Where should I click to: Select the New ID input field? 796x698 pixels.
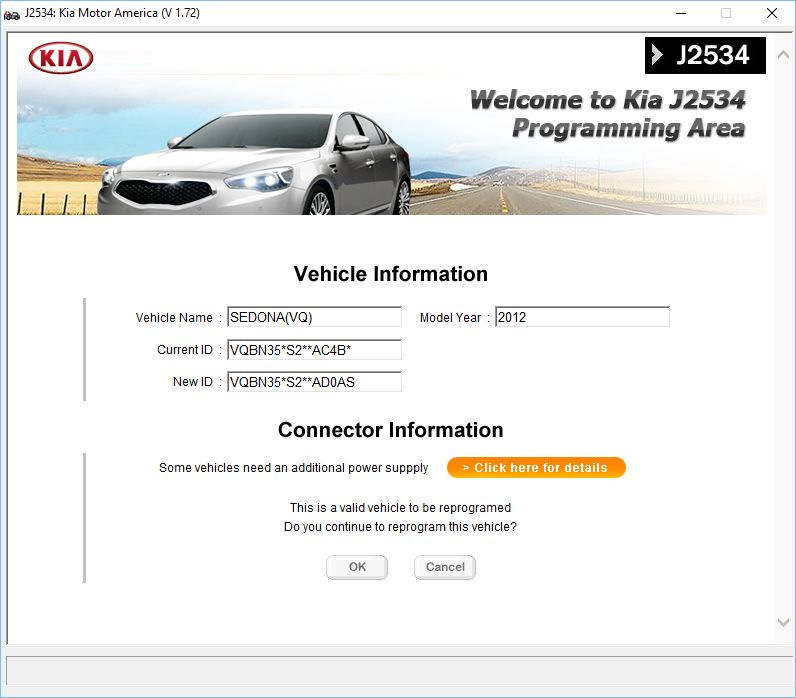pos(314,382)
